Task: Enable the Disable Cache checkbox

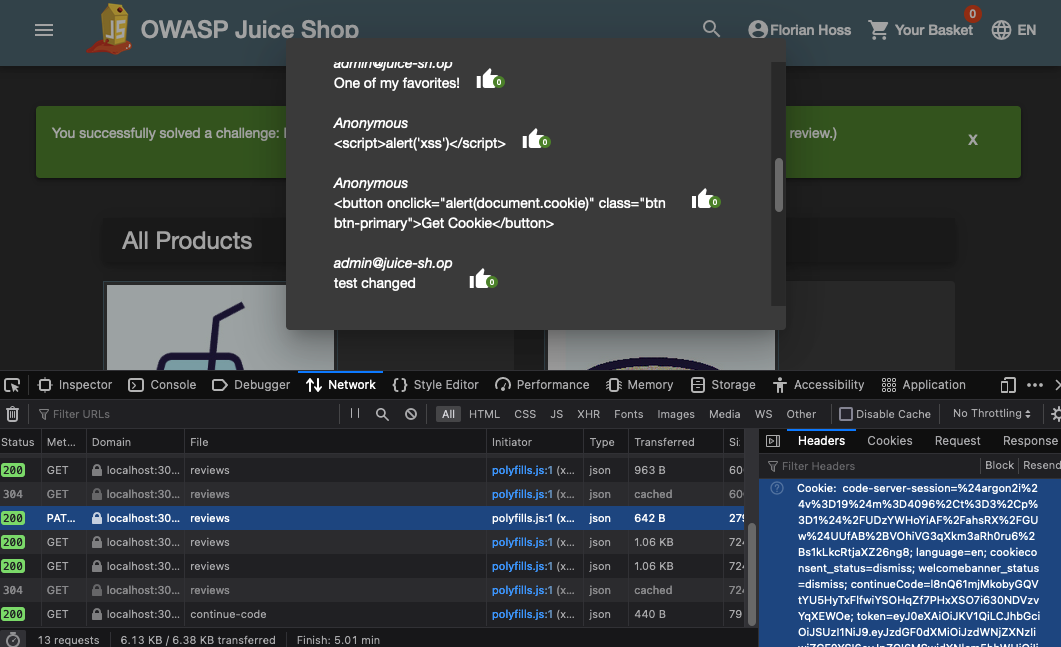Action: (x=846, y=414)
